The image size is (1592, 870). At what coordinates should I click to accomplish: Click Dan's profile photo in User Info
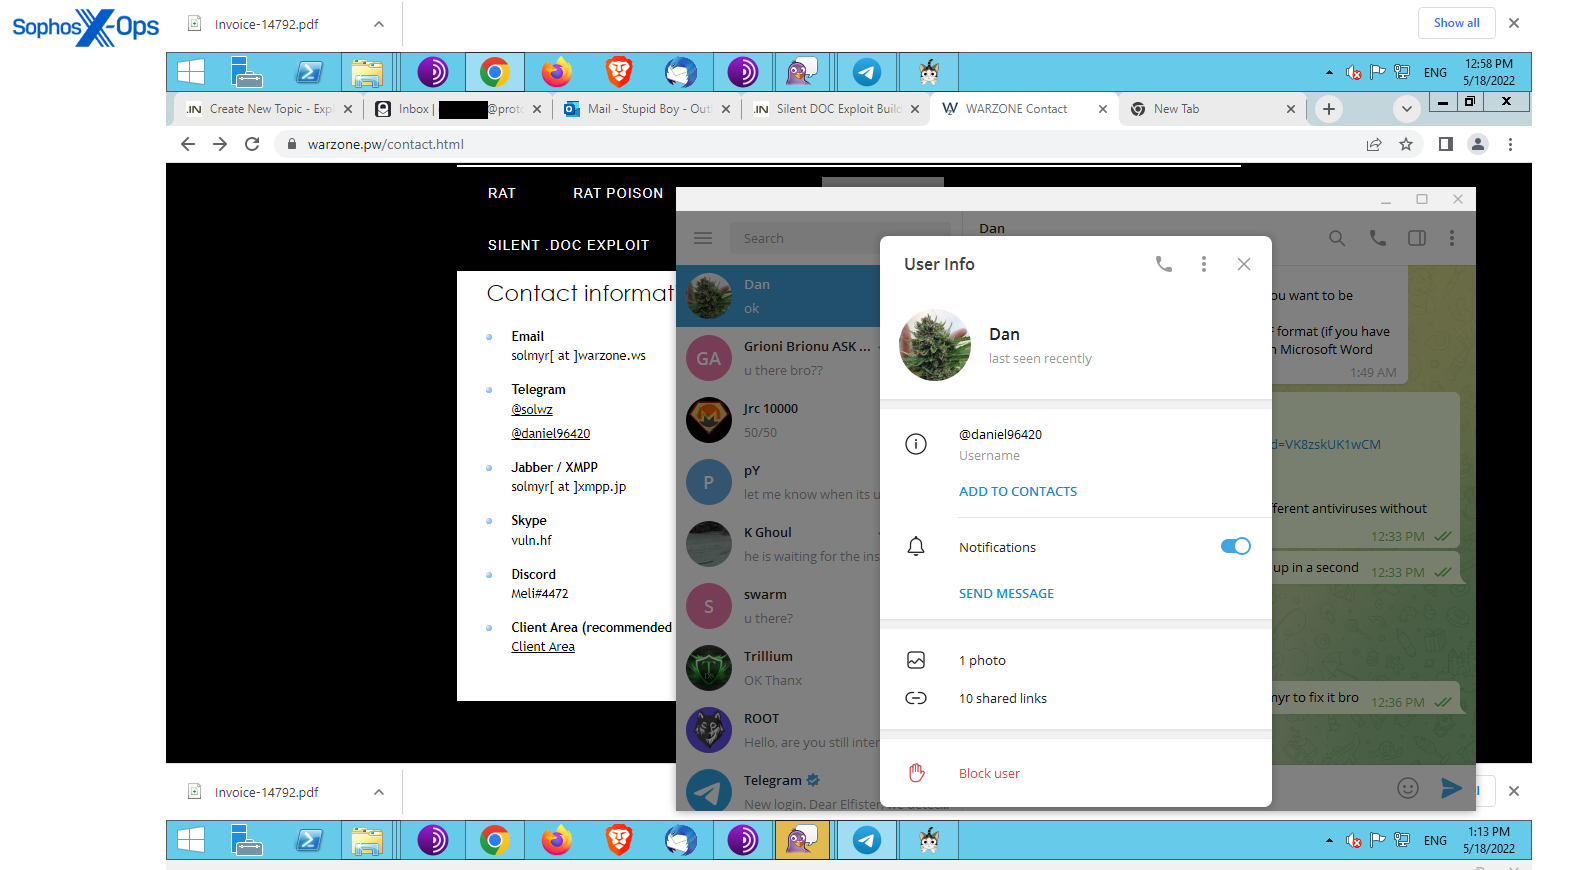935,345
